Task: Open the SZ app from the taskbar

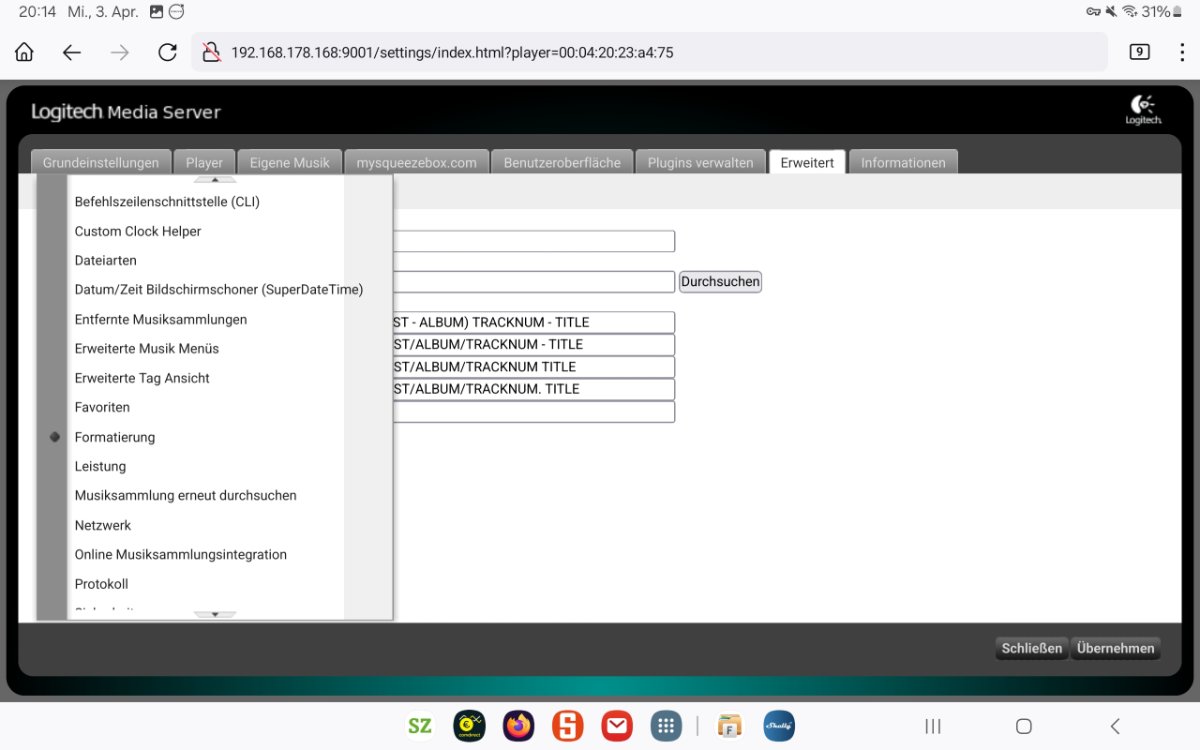Action: pos(420,726)
